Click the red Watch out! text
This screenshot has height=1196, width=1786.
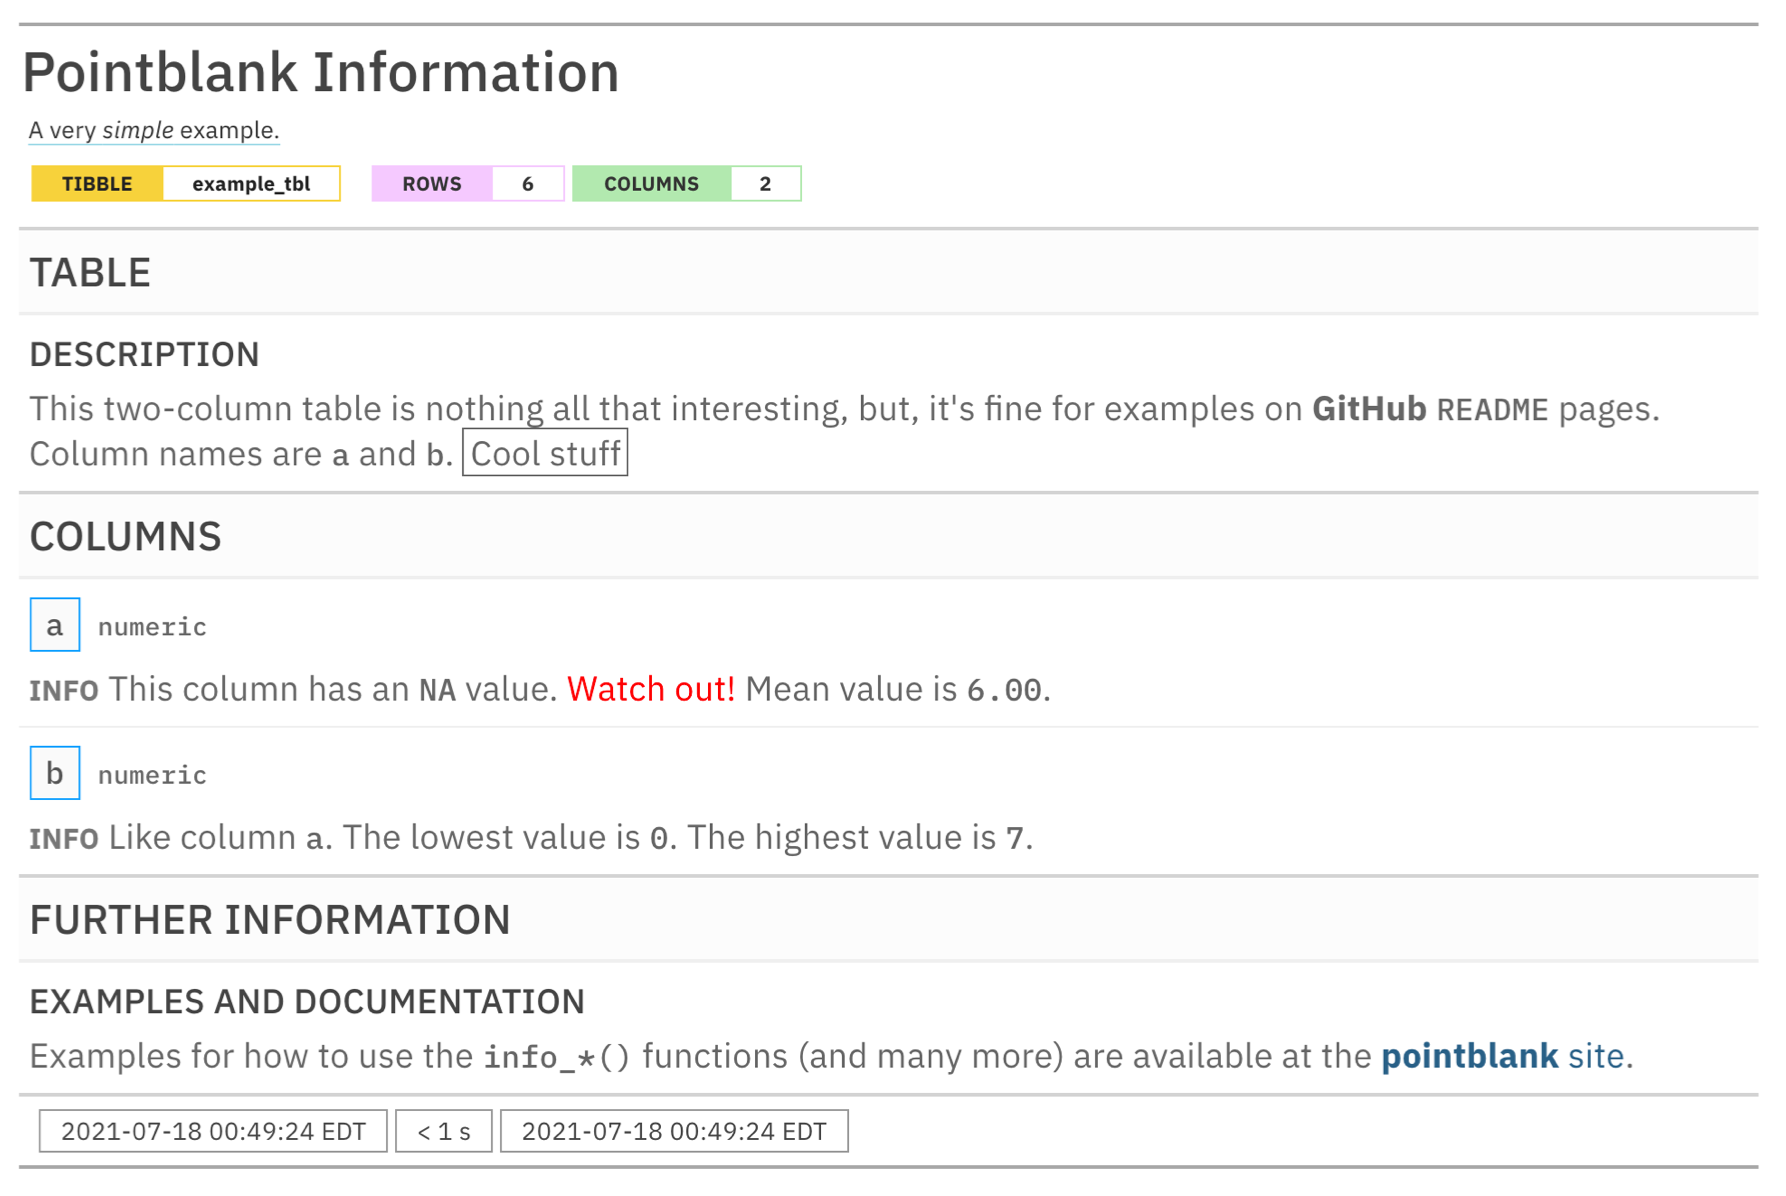[651, 689]
